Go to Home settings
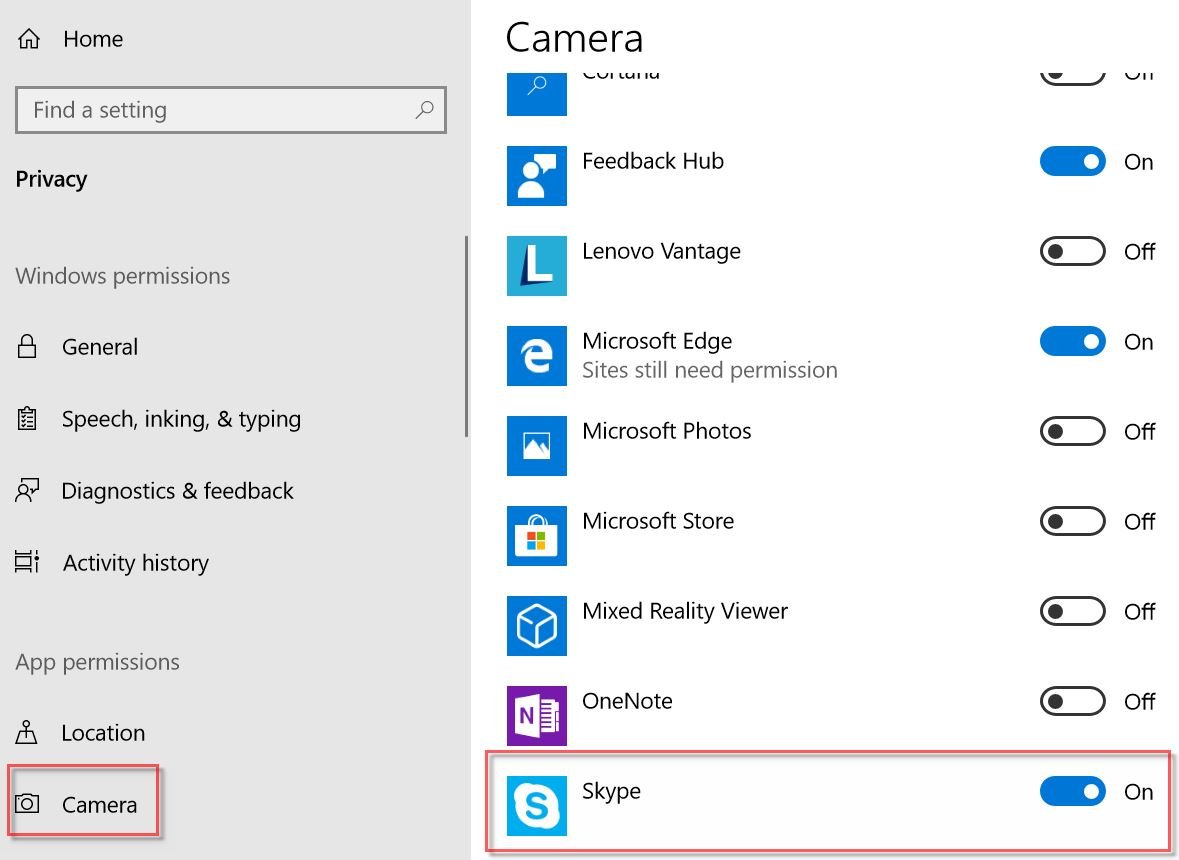The width and height of the screenshot is (1179, 860). tap(92, 38)
